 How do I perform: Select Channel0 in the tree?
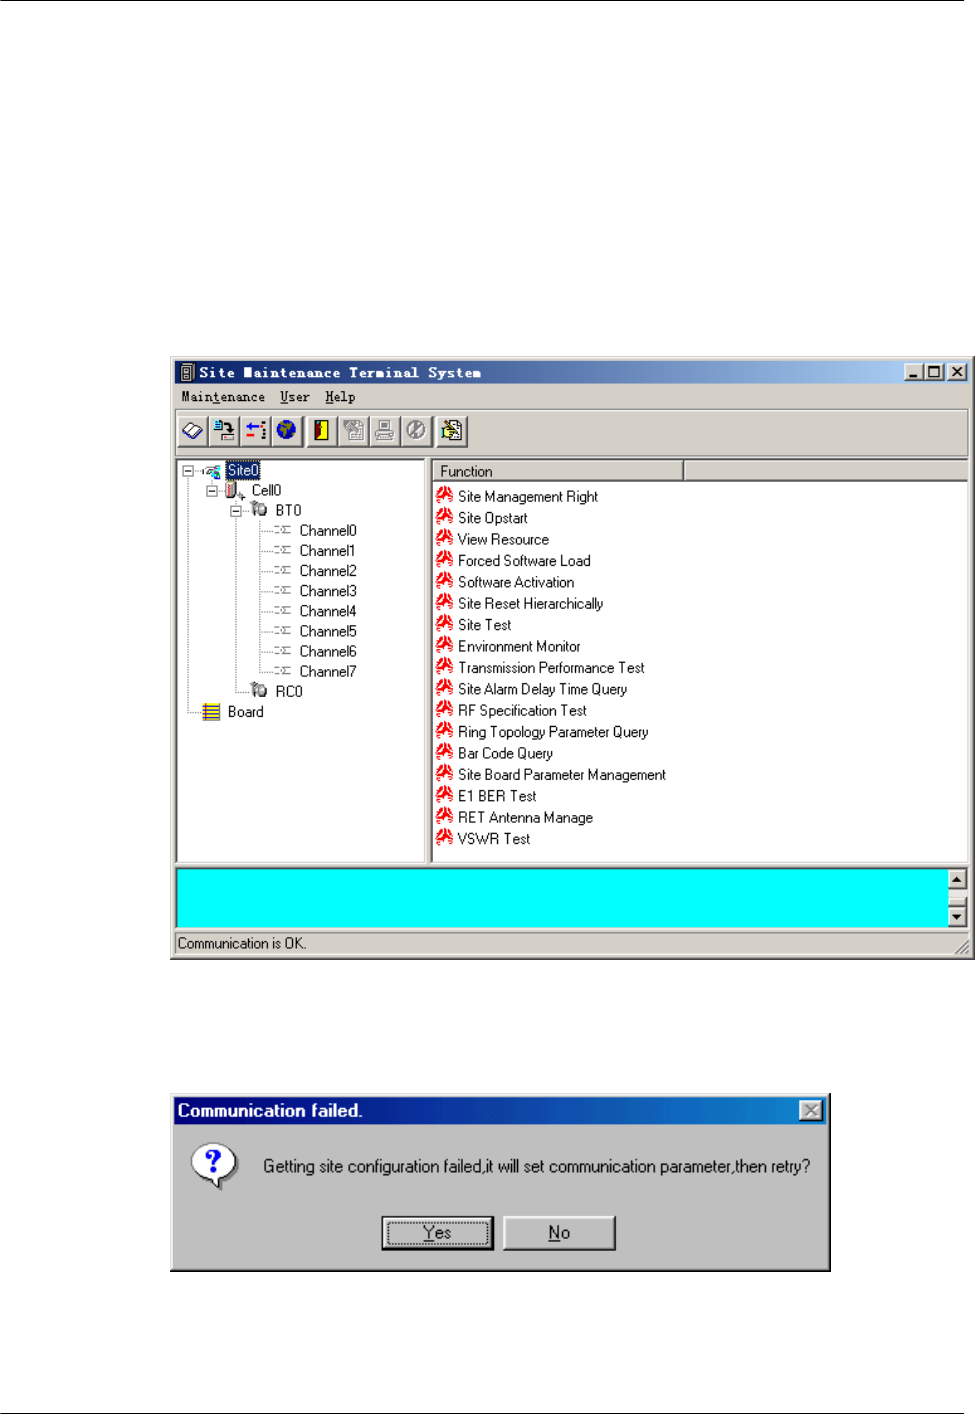pyautogui.click(x=328, y=530)
